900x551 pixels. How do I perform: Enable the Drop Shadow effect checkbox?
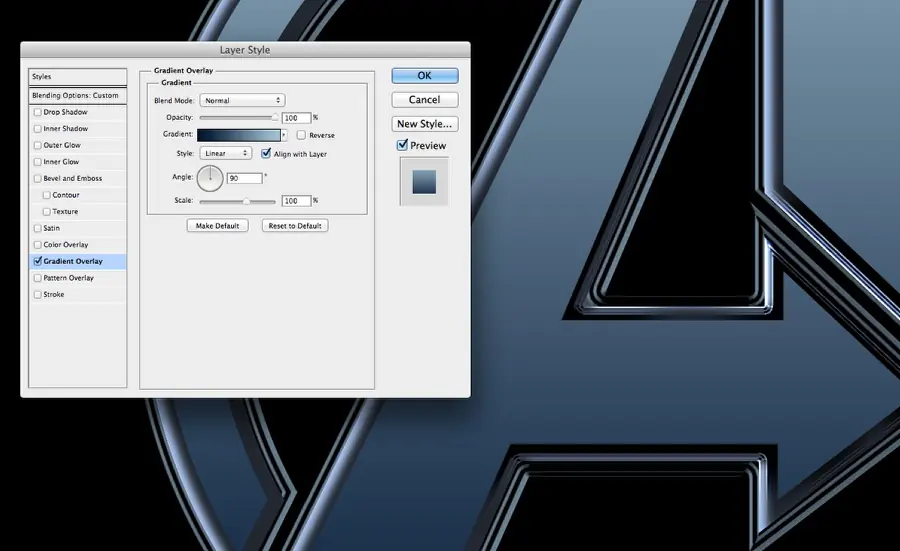click(38, 112)
